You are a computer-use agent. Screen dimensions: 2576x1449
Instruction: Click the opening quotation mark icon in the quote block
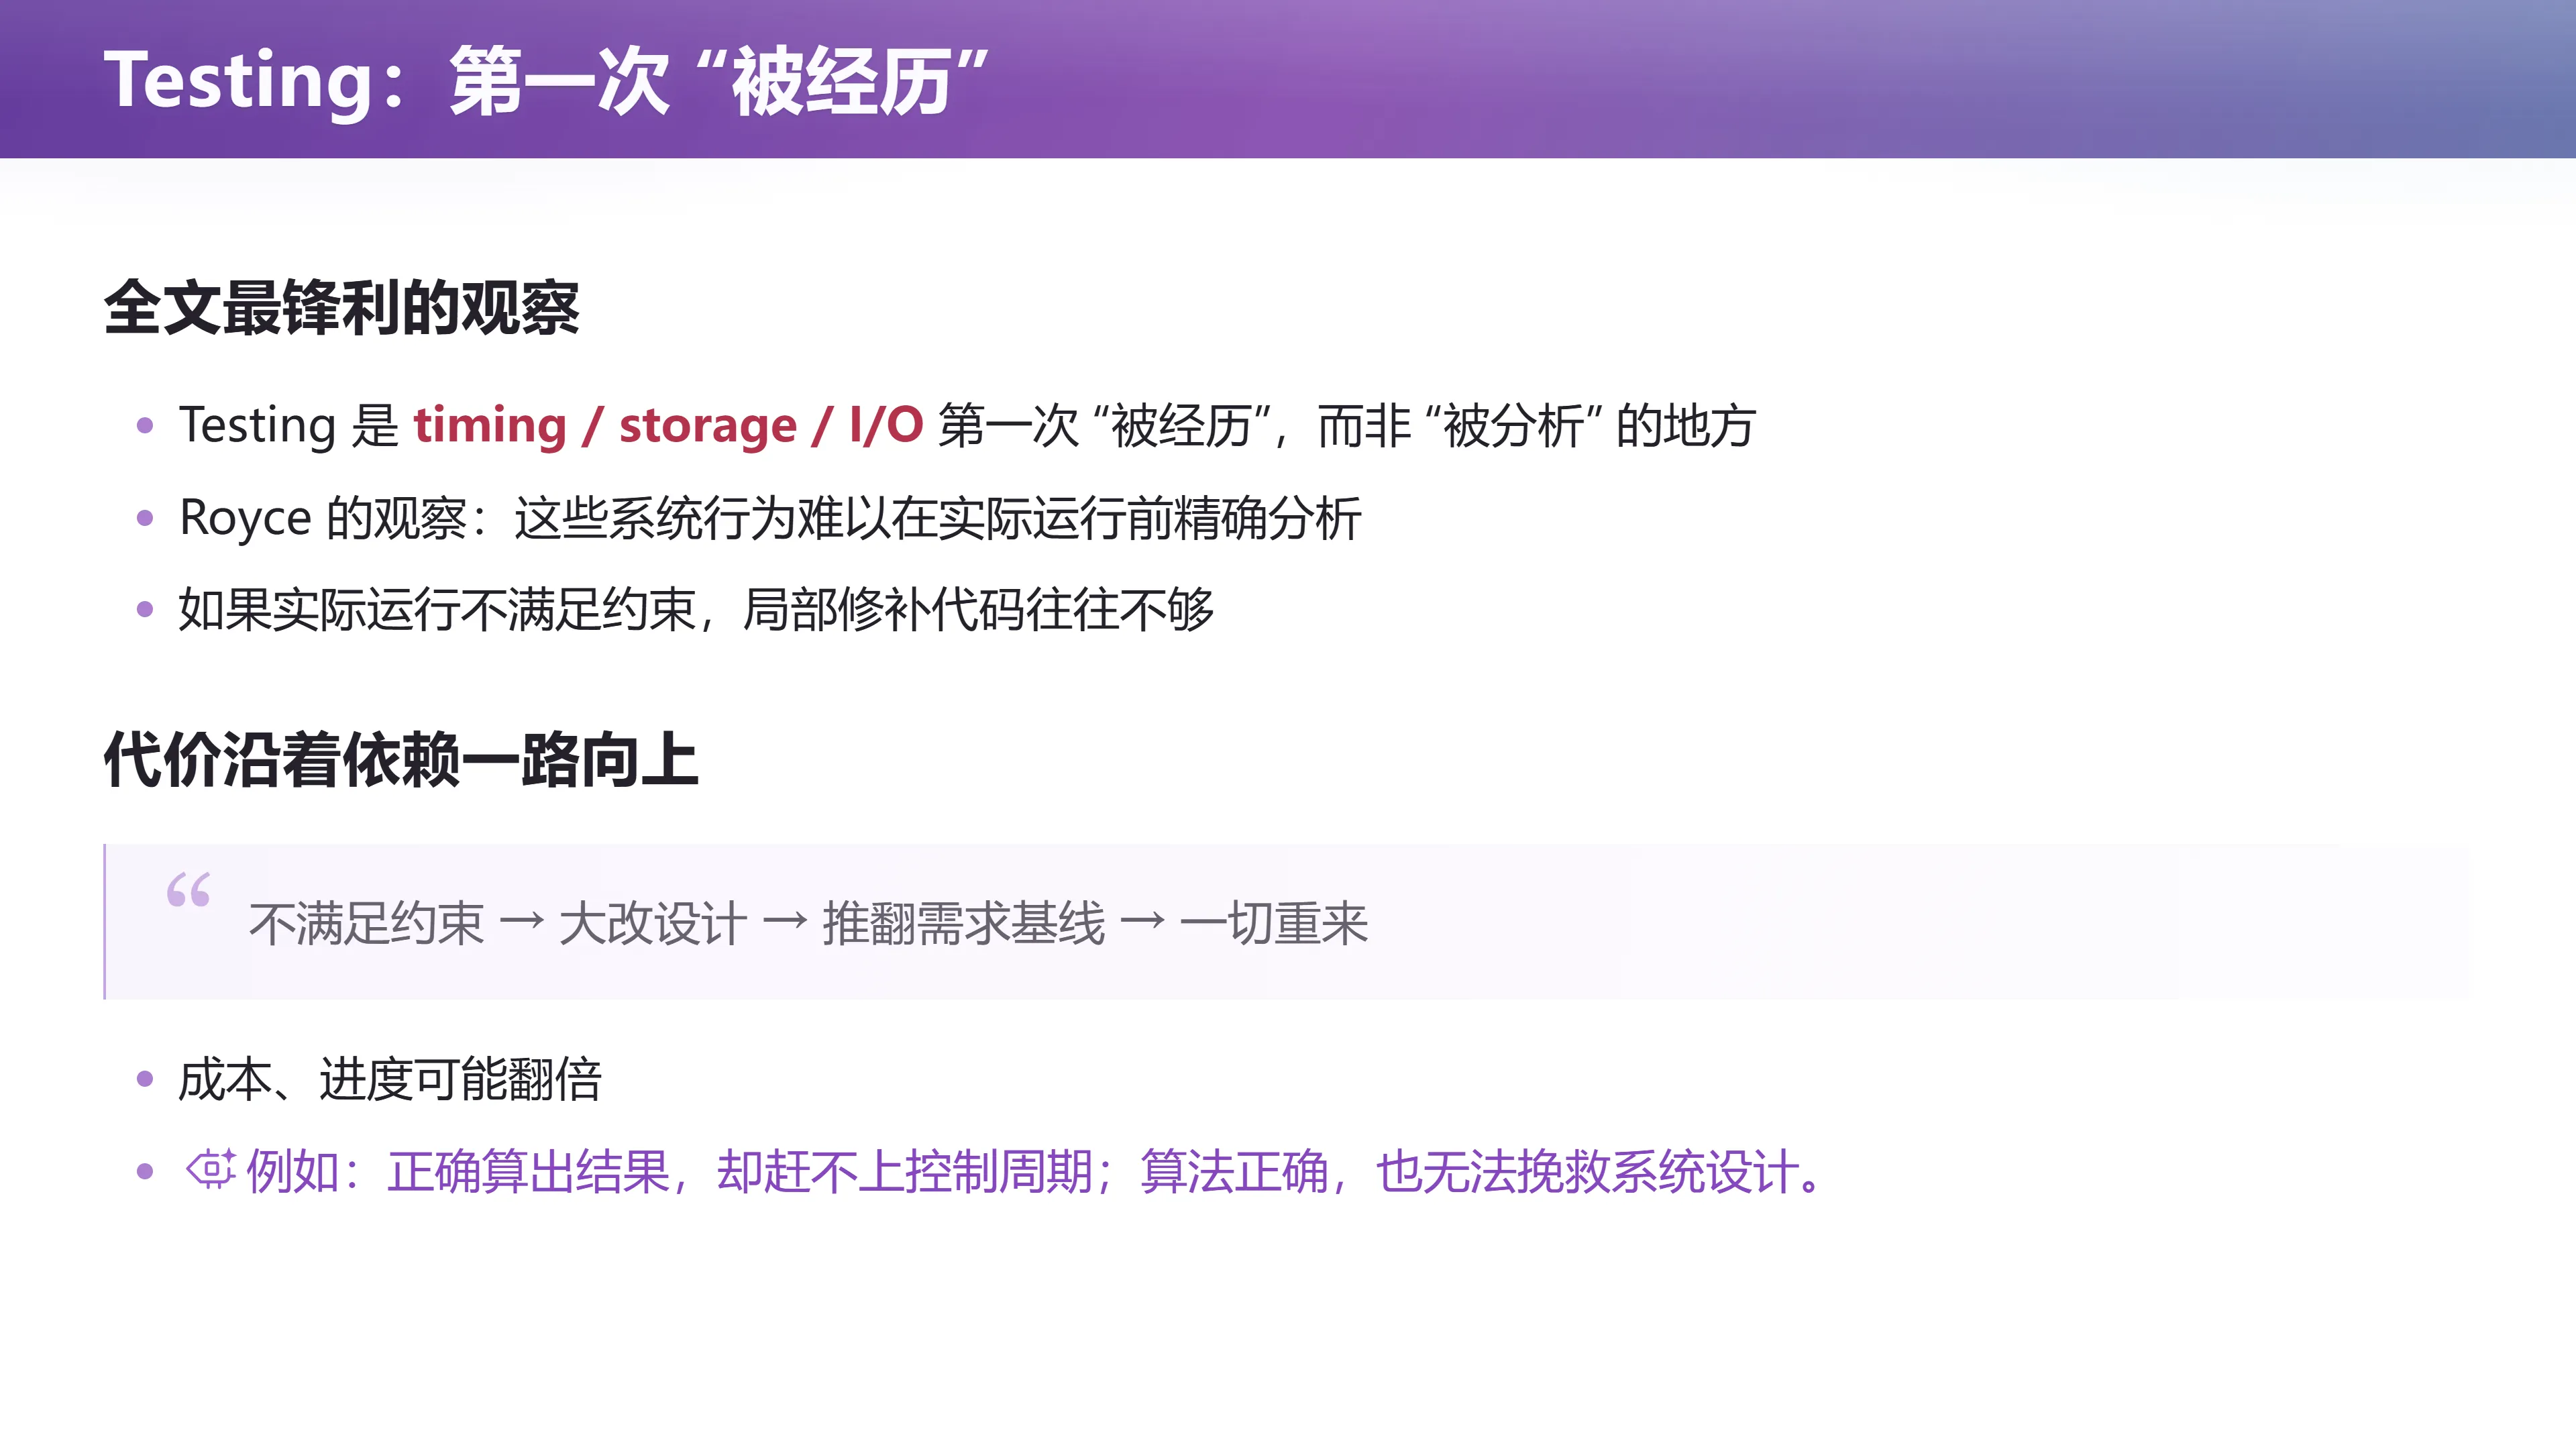pos(188,890)
